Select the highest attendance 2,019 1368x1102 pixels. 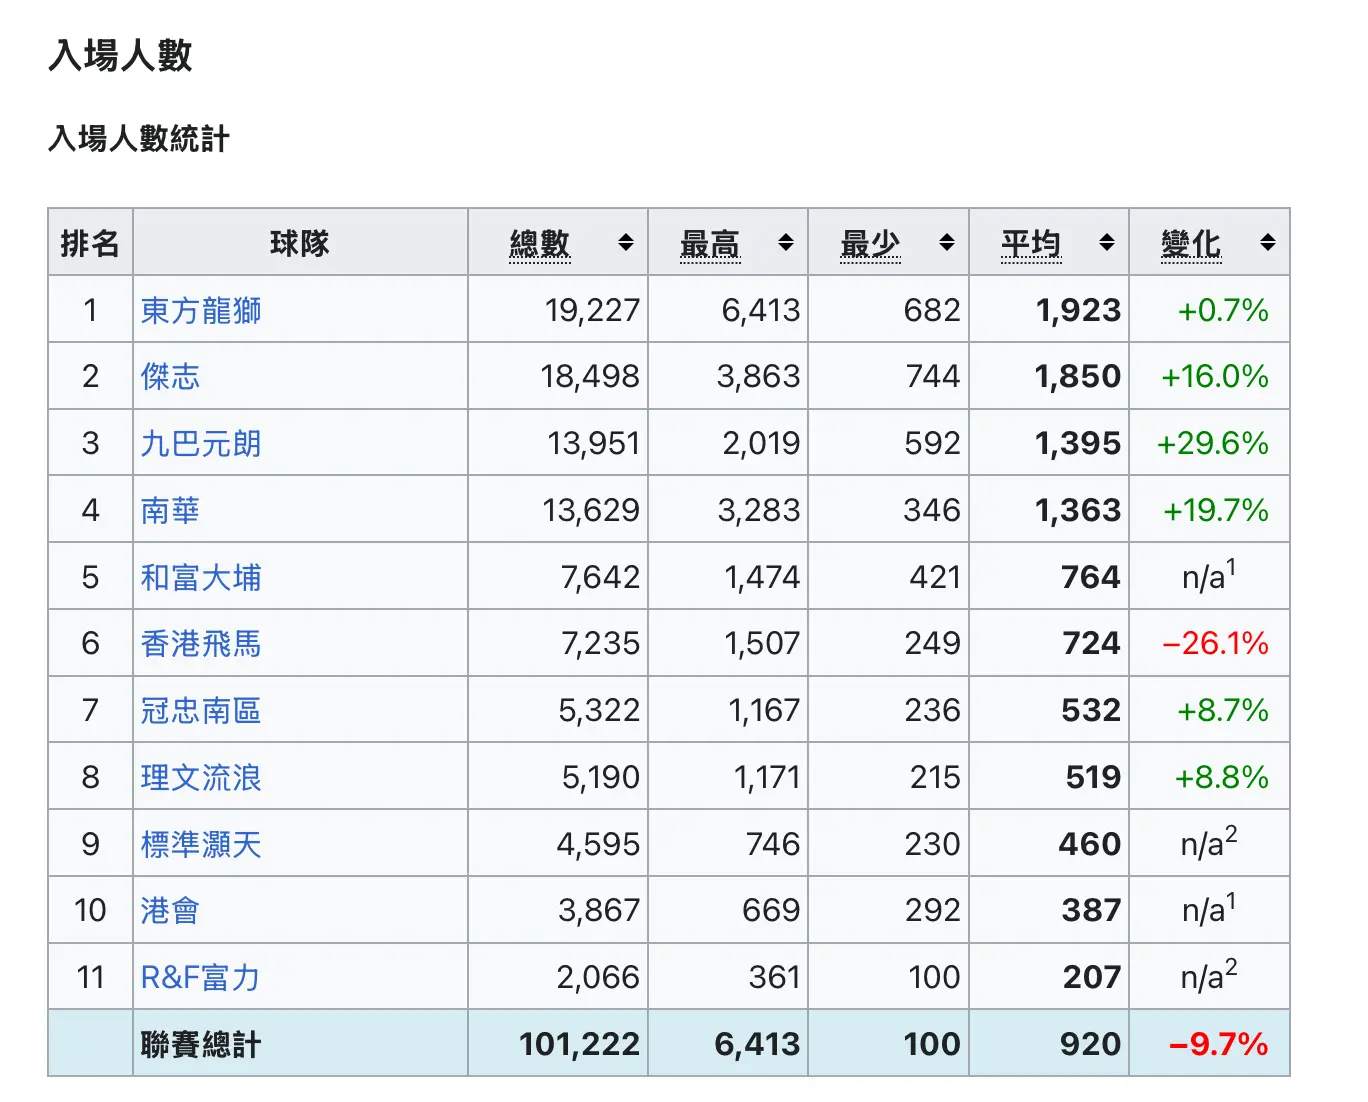coord(761,443)
